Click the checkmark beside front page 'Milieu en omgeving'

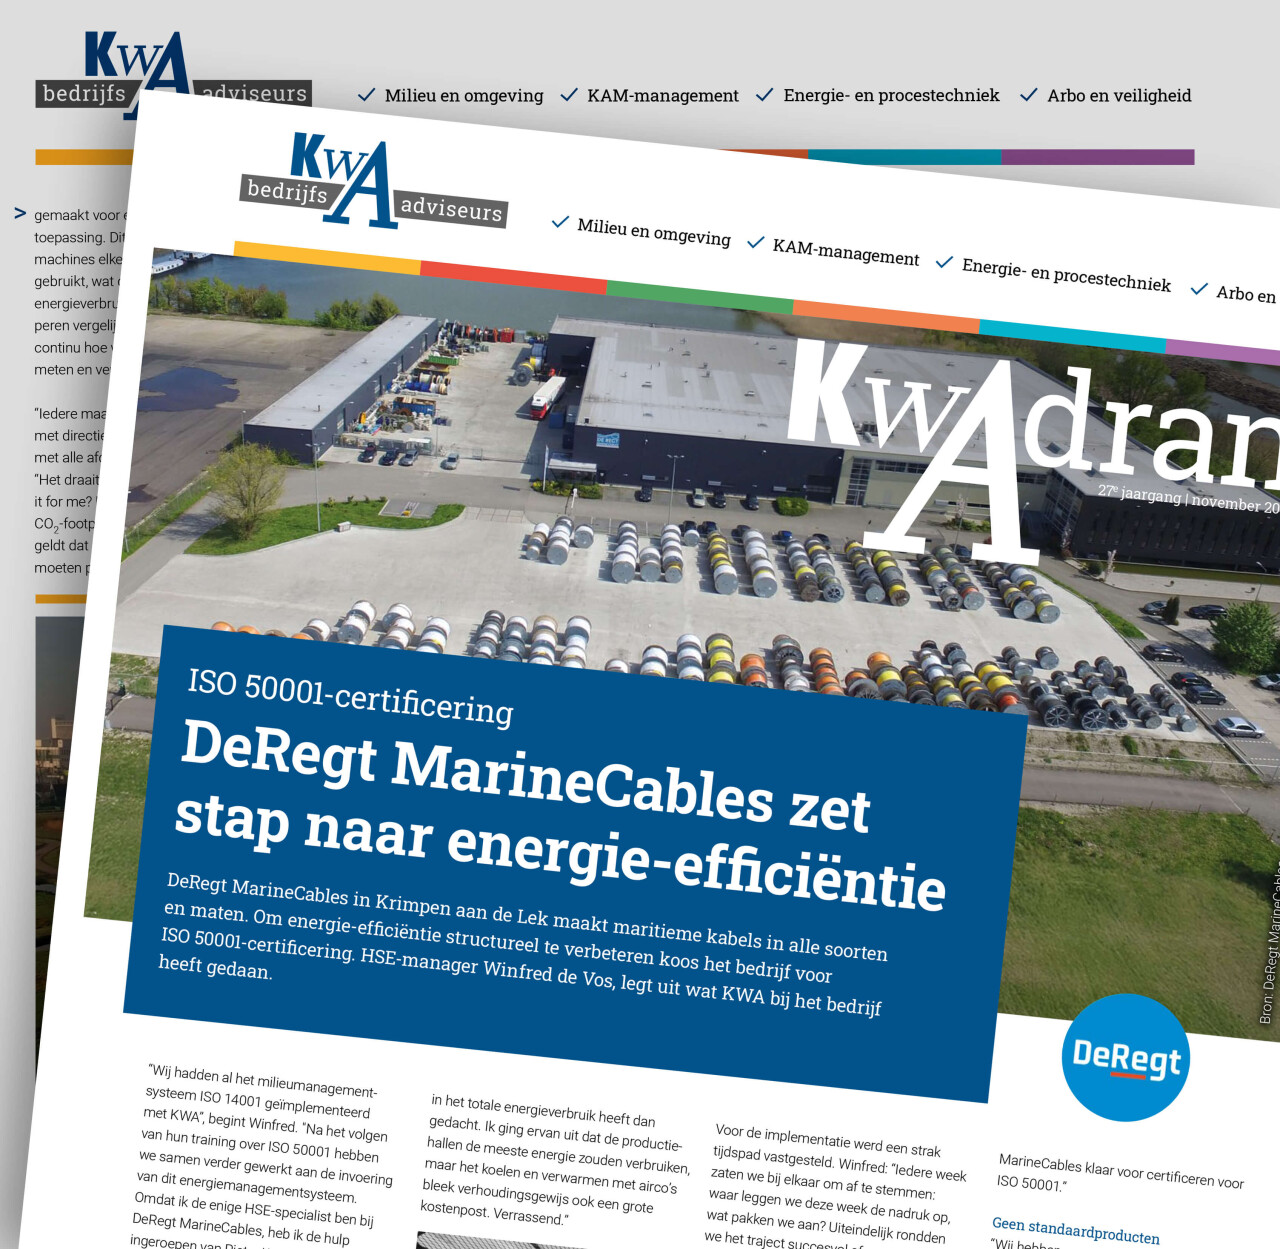pos(560,221)
